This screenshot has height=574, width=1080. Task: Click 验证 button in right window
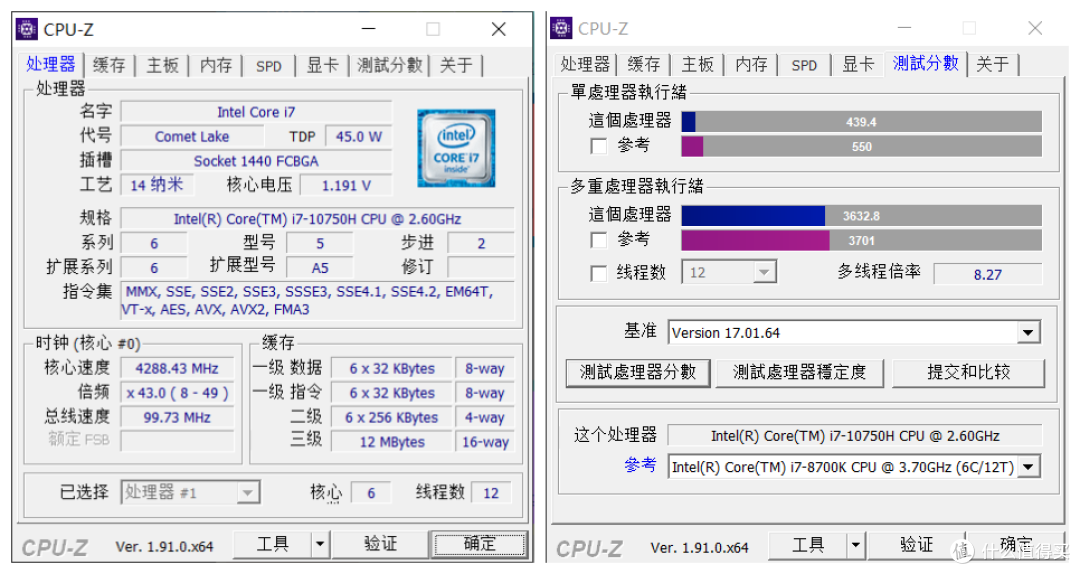pos(917,546)
